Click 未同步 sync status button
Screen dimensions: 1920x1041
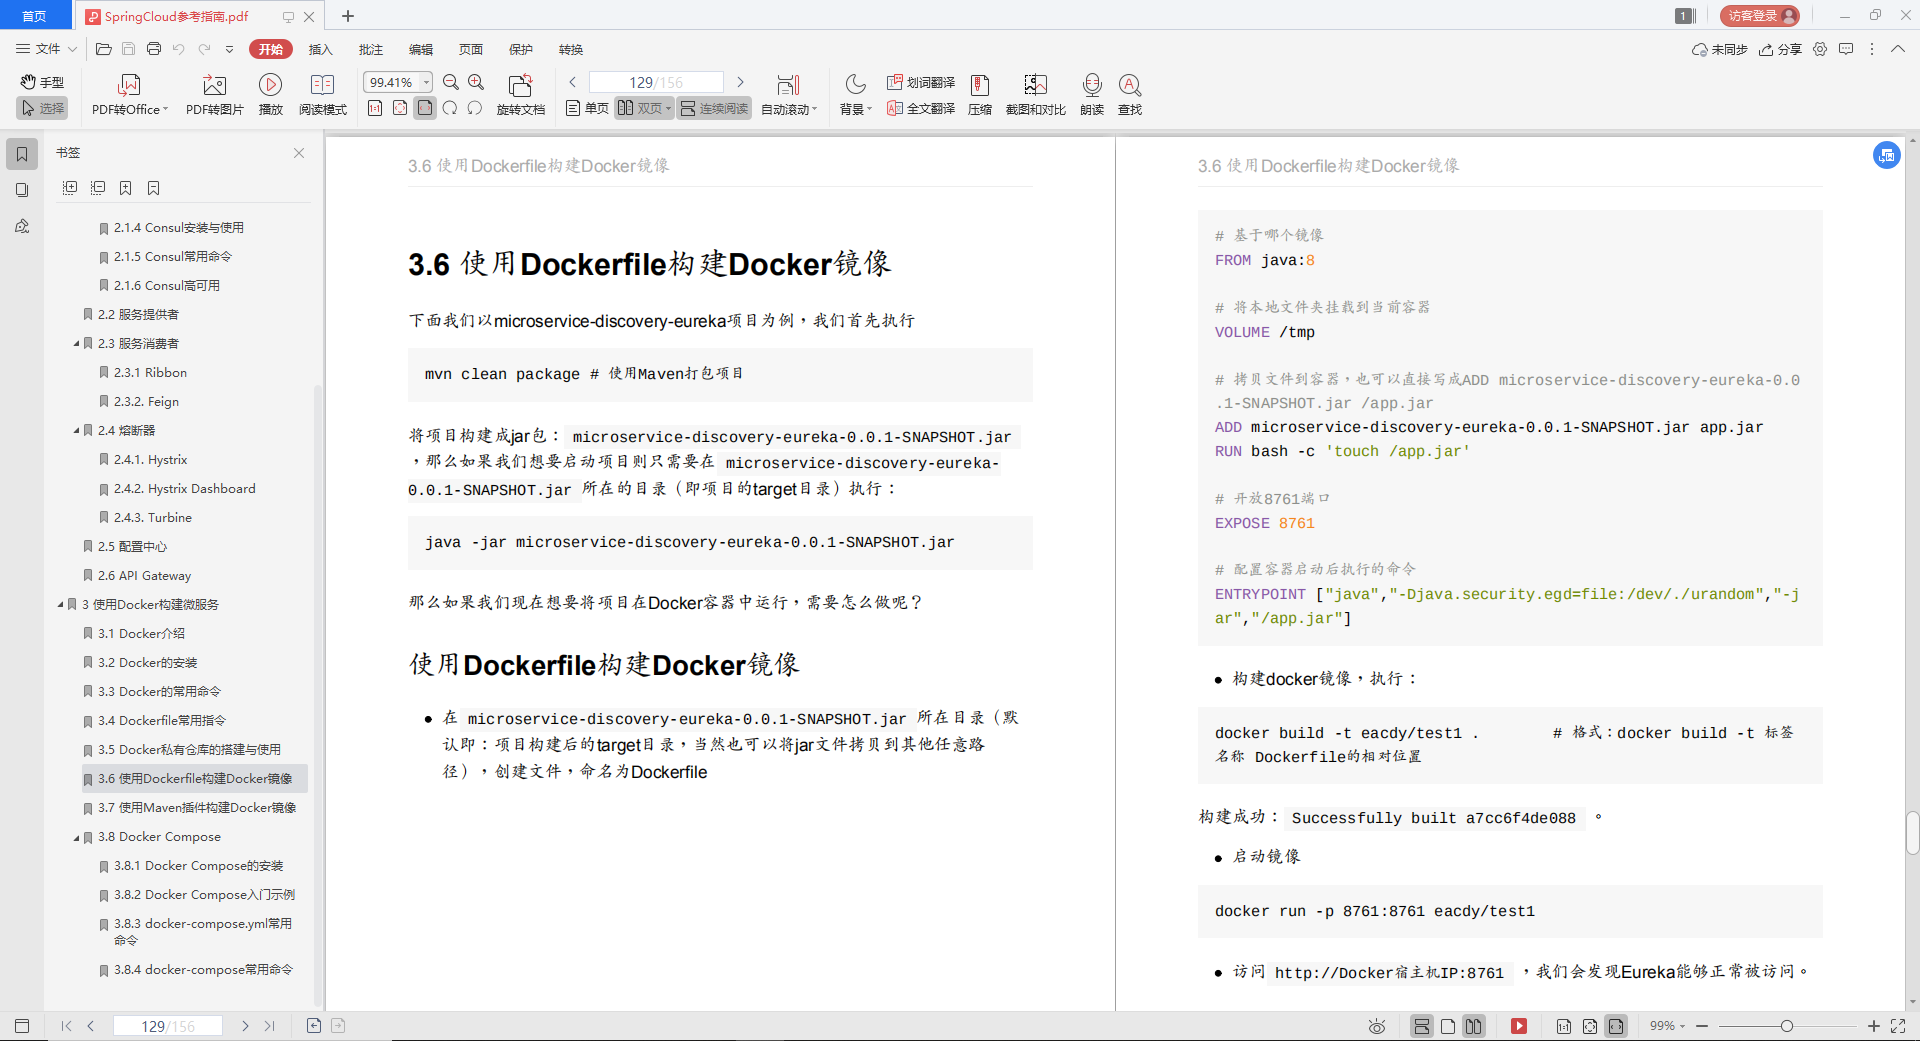[x=1719, y=49]
